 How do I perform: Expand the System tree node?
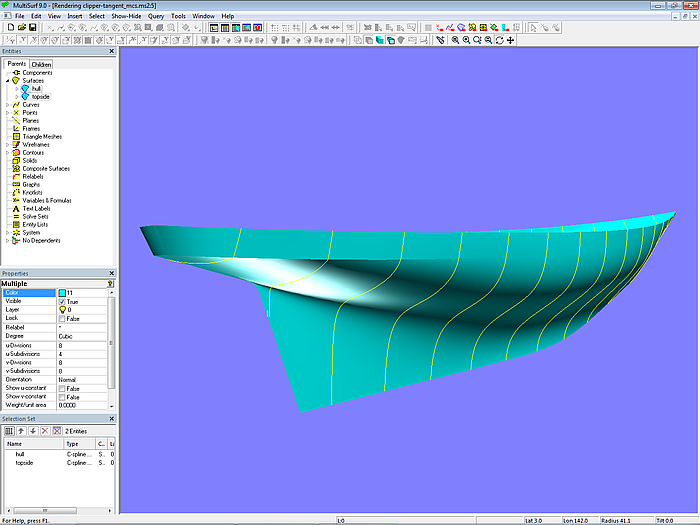(x=8, y=233)
